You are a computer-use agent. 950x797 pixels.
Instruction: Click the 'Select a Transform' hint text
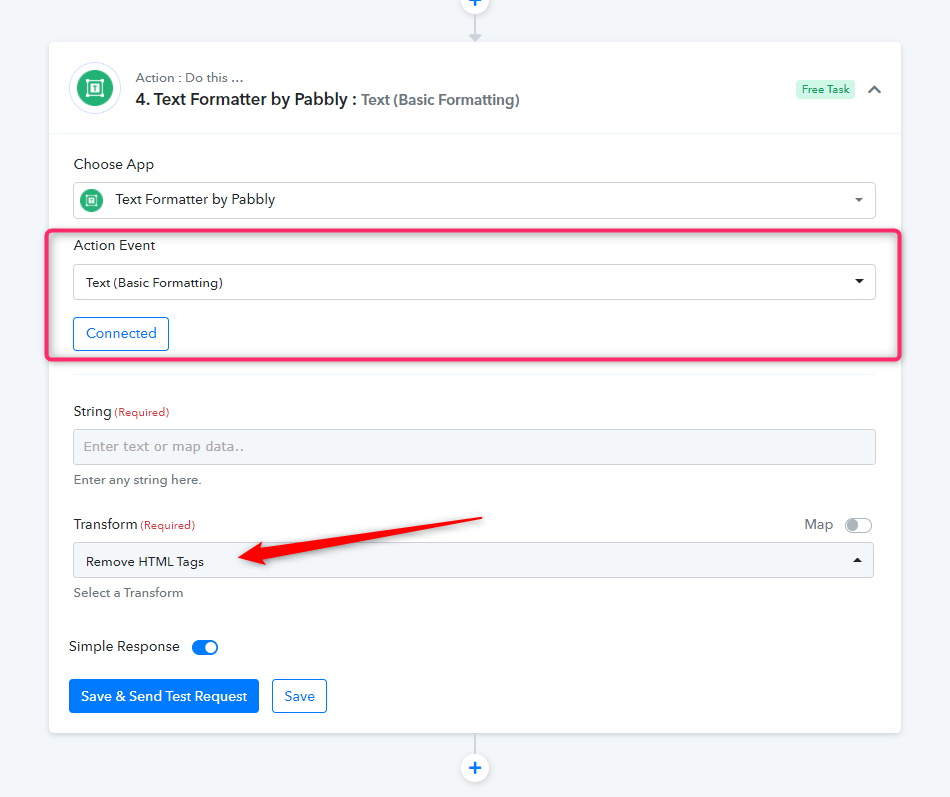point(128,593)
